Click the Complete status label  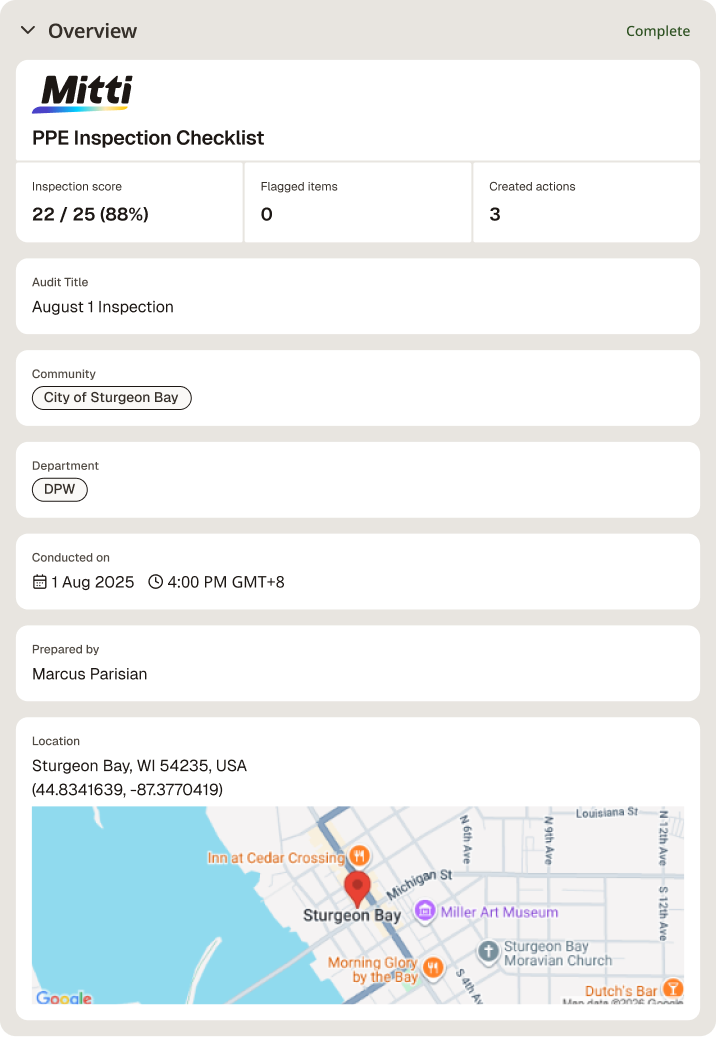[658, 31]
